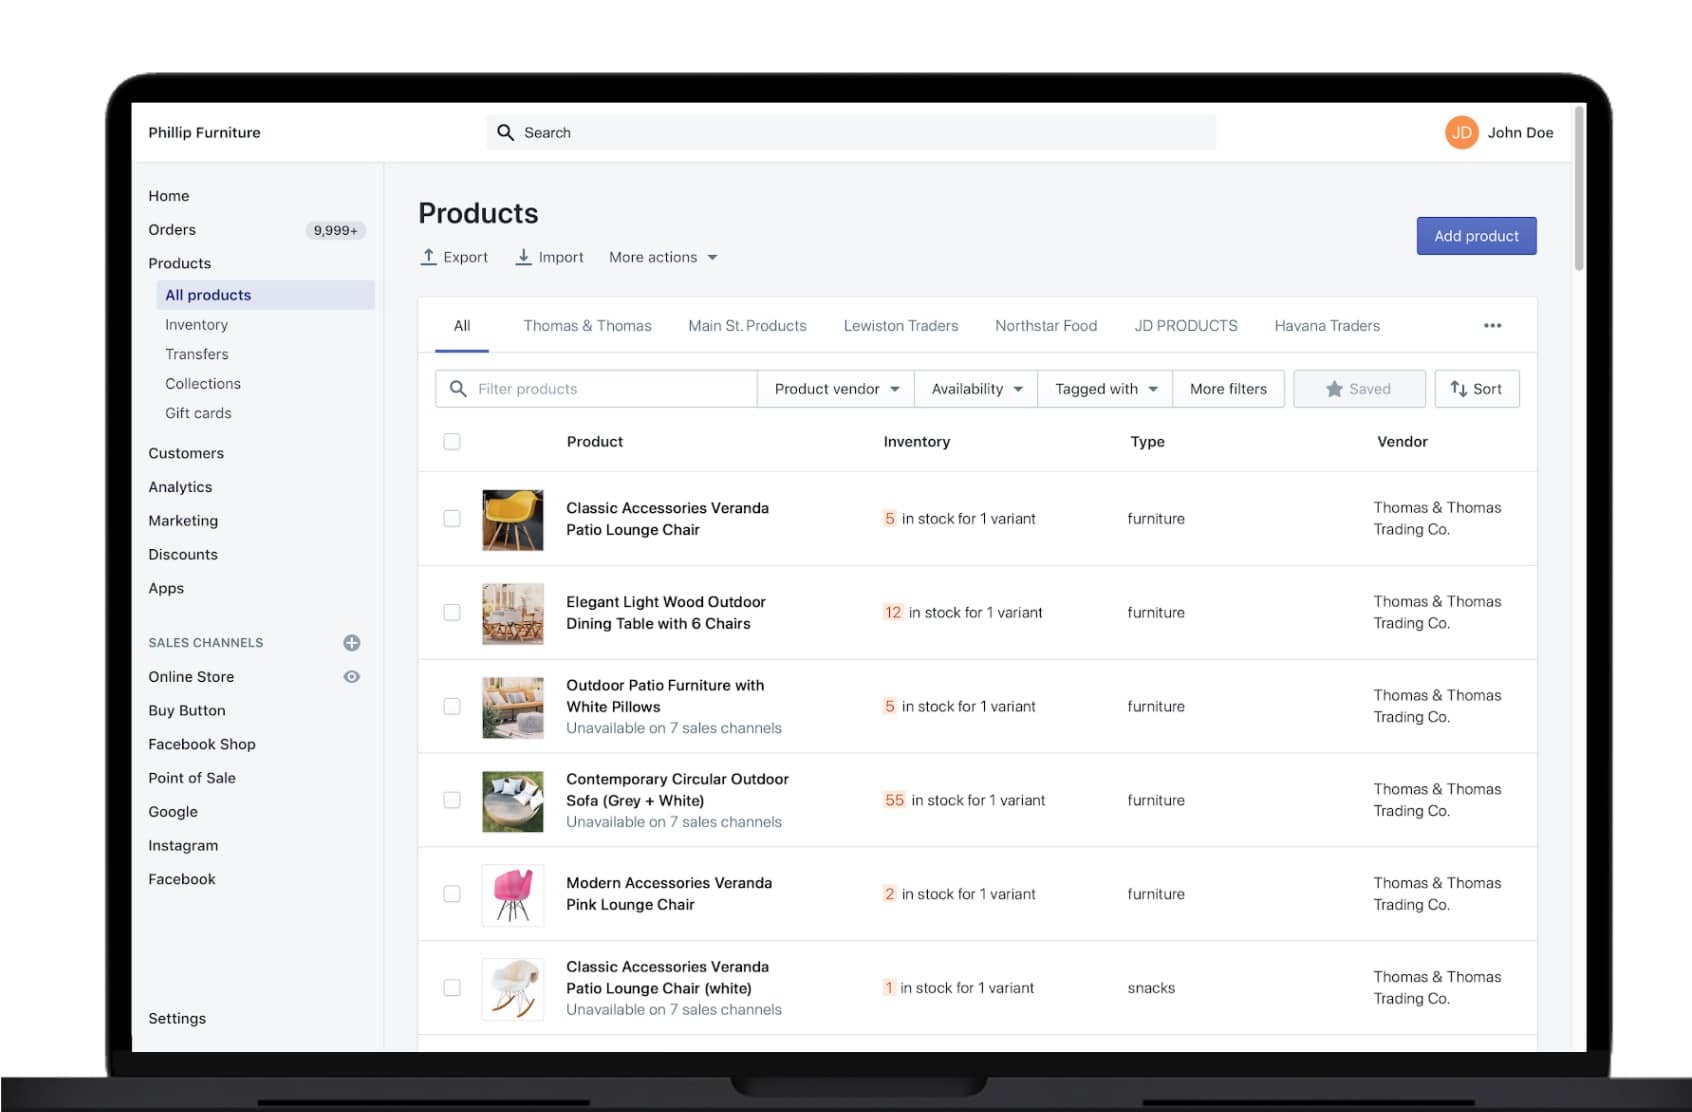Open the Sort options via the sort icon

click(x=1461, y=388)
